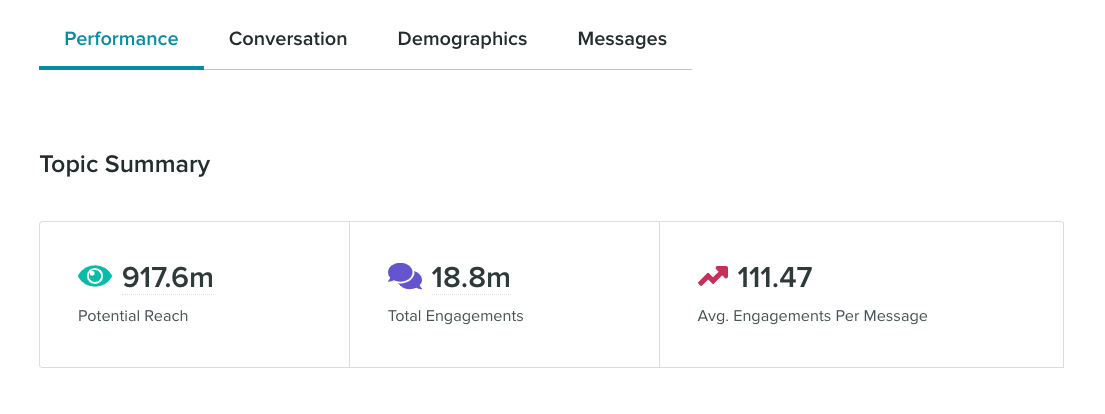
Task: Click the teal eye Potential Reach icon
Action: tap(95, 276)
